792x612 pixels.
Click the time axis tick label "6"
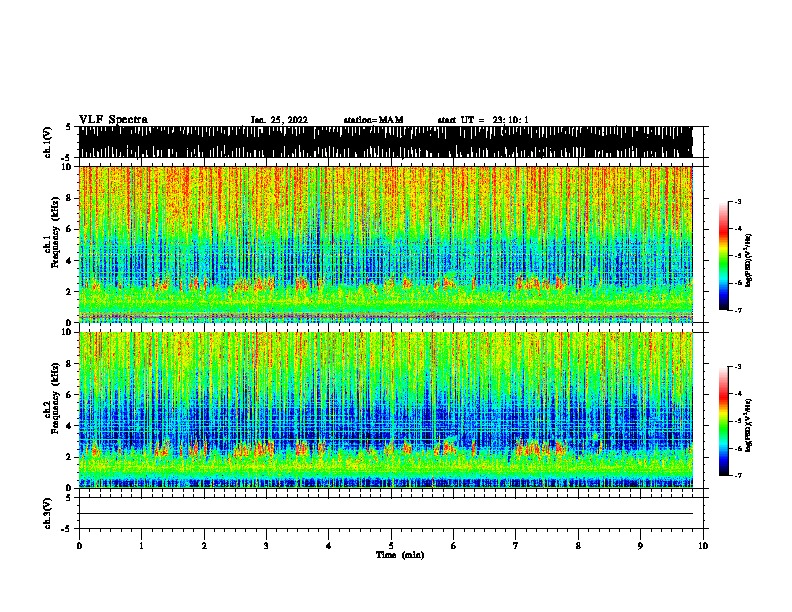(454, 546)
